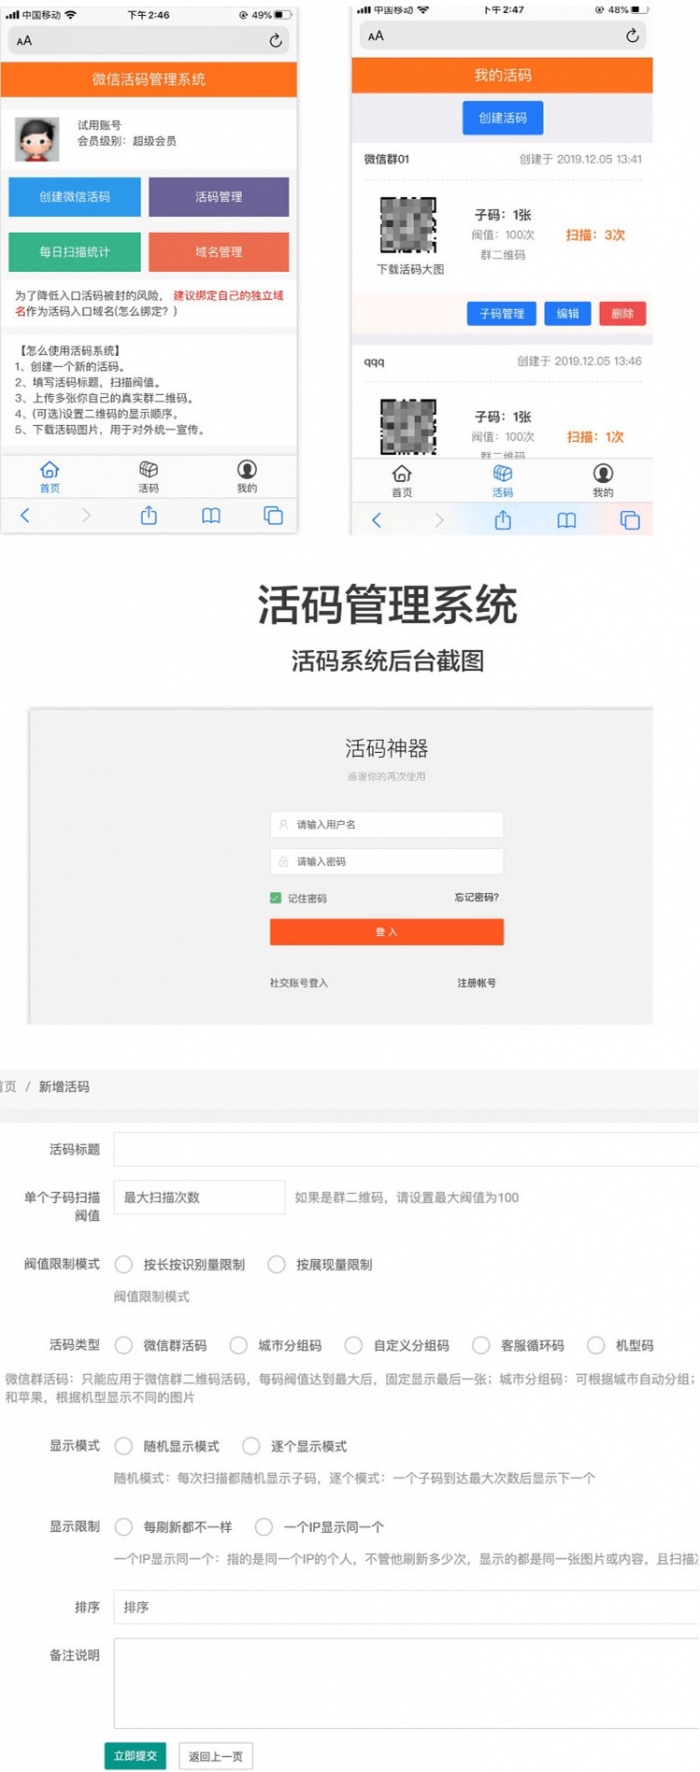The image size is (700, 1772).
Task: Tap the 活码 cube icon in left phone
Action: [x=148, y=470]
